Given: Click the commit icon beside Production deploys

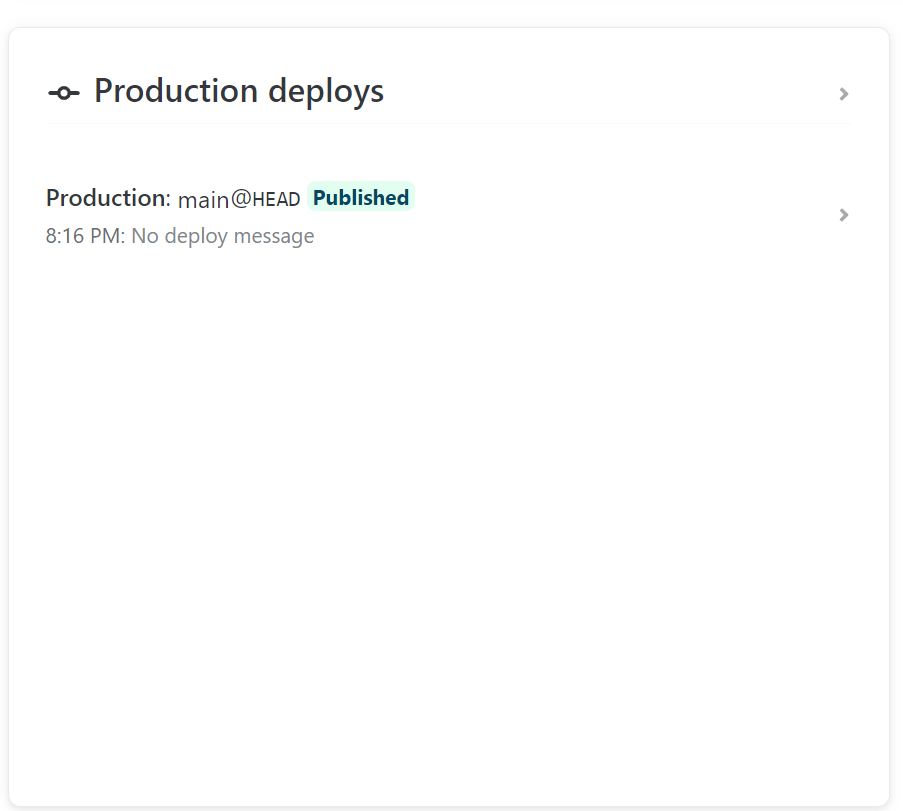Looking at the screenshot, I should point(63,93).
